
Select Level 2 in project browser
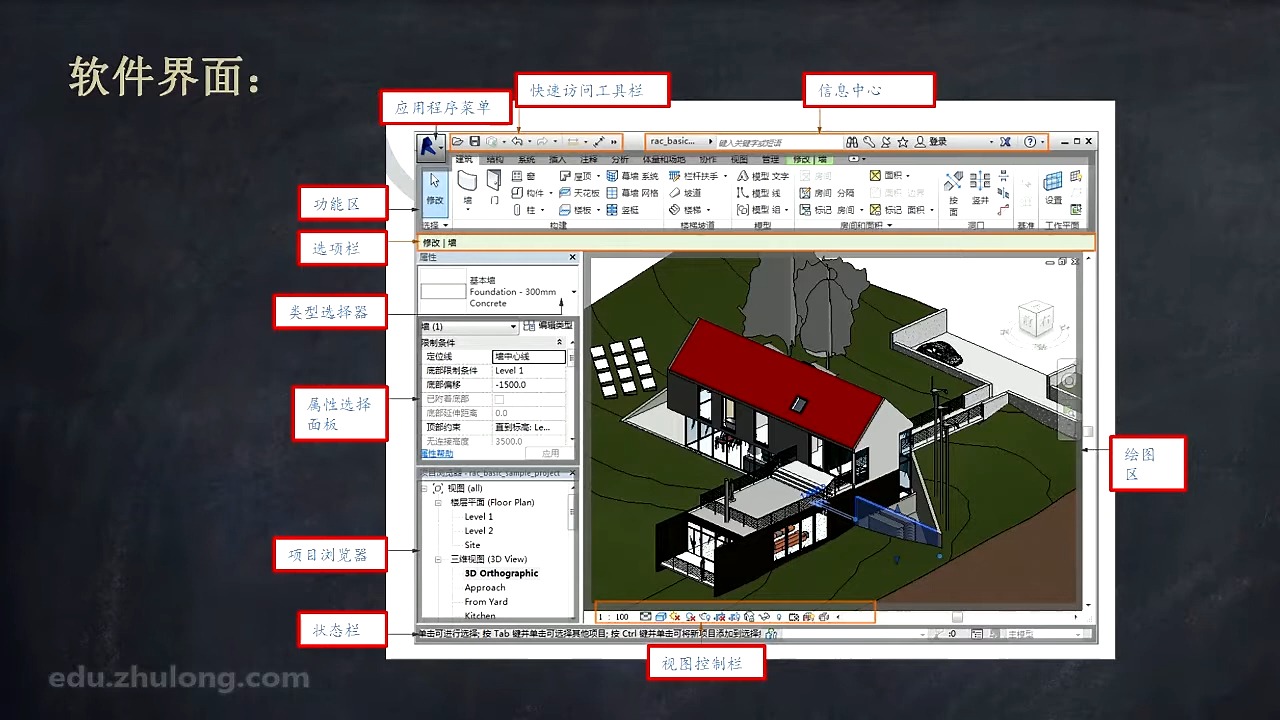pyautogui.click(x=478, y=531)
